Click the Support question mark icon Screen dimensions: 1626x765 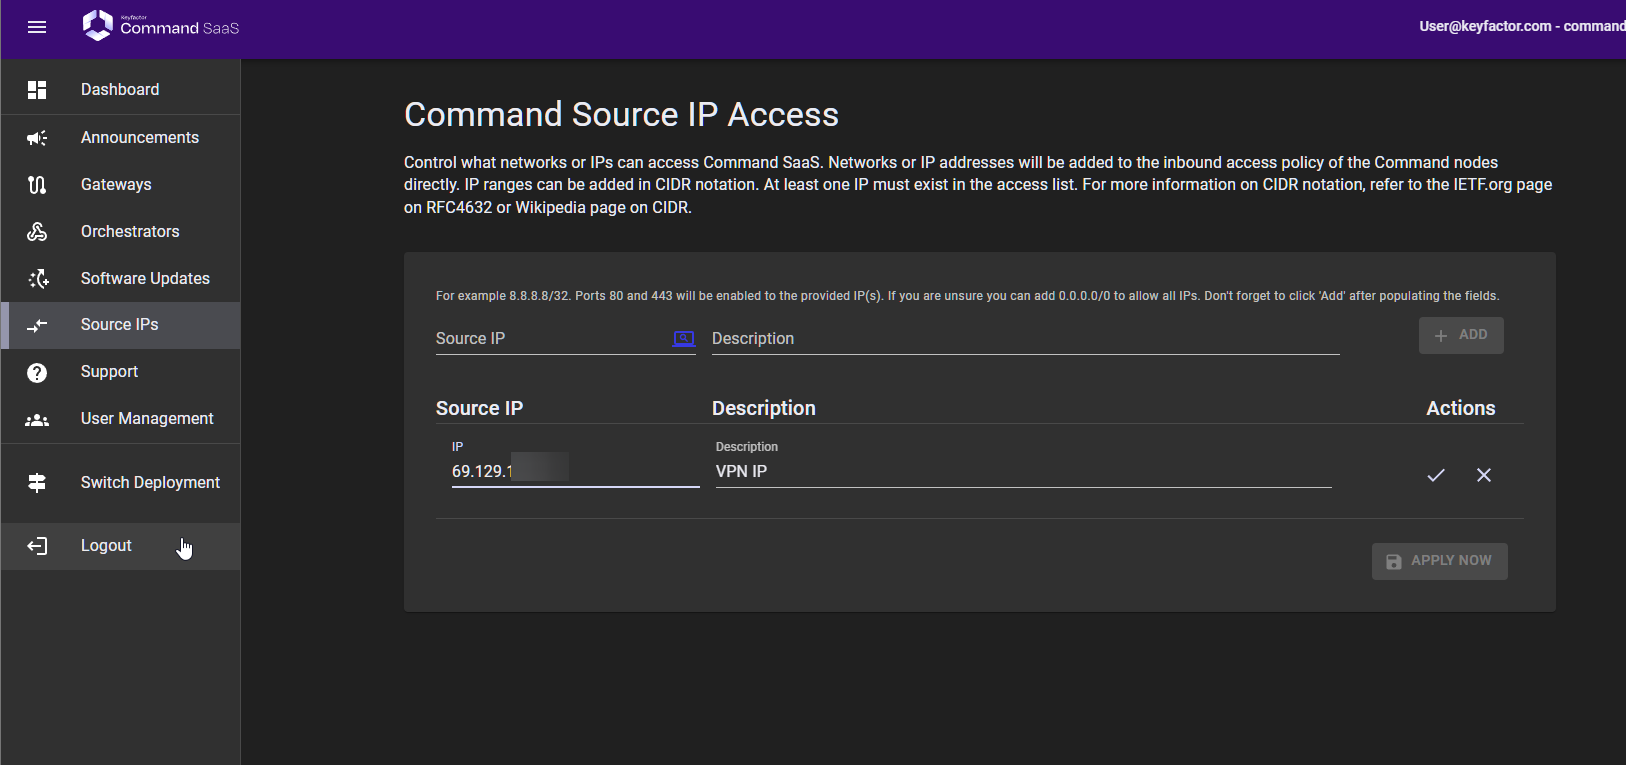37,373
